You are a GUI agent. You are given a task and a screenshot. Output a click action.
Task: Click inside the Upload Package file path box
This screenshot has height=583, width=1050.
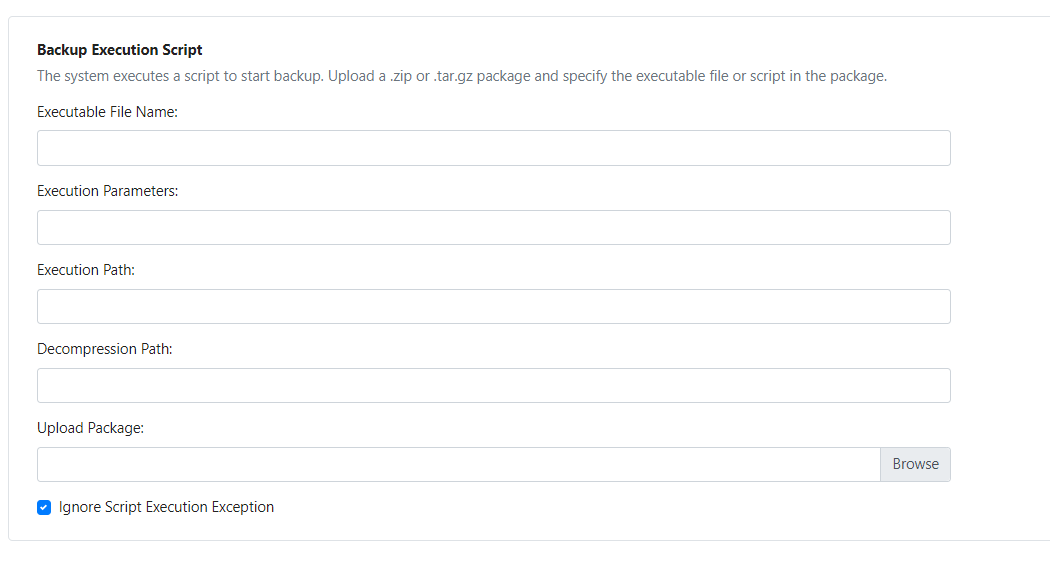(457, 464)
